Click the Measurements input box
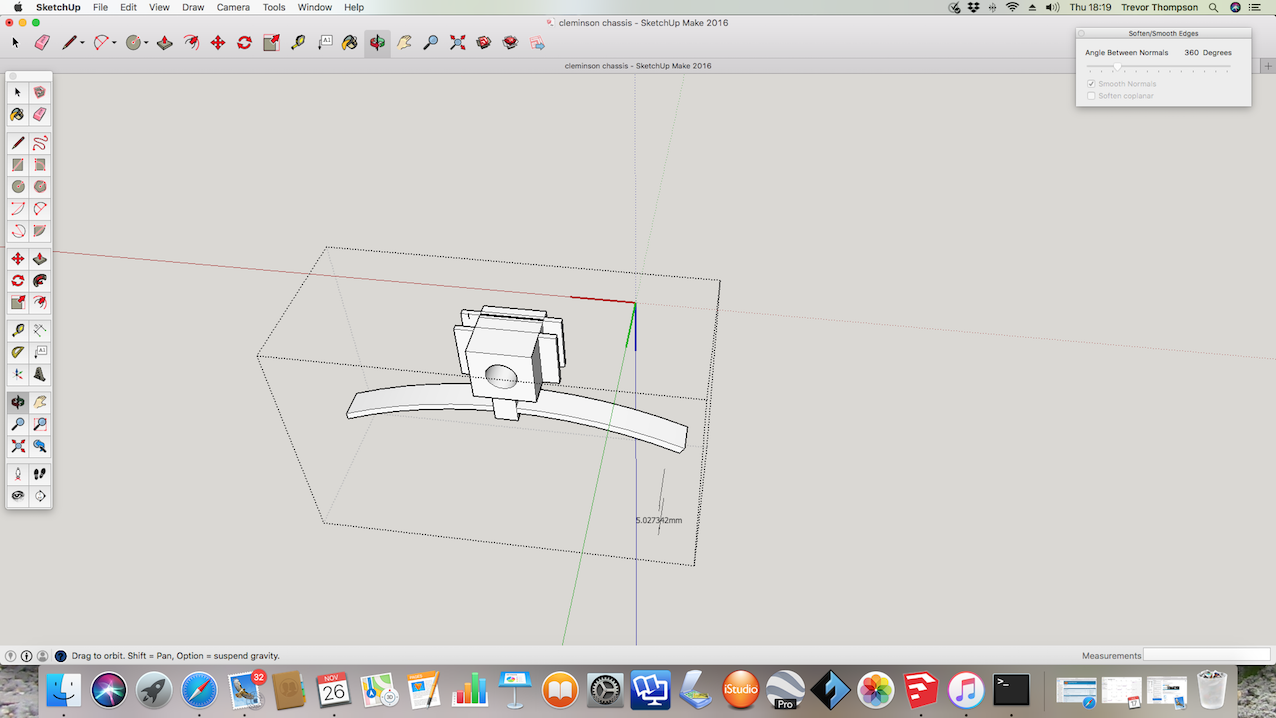Viewport: 1276px width, 718px height. coord(1207,656)
